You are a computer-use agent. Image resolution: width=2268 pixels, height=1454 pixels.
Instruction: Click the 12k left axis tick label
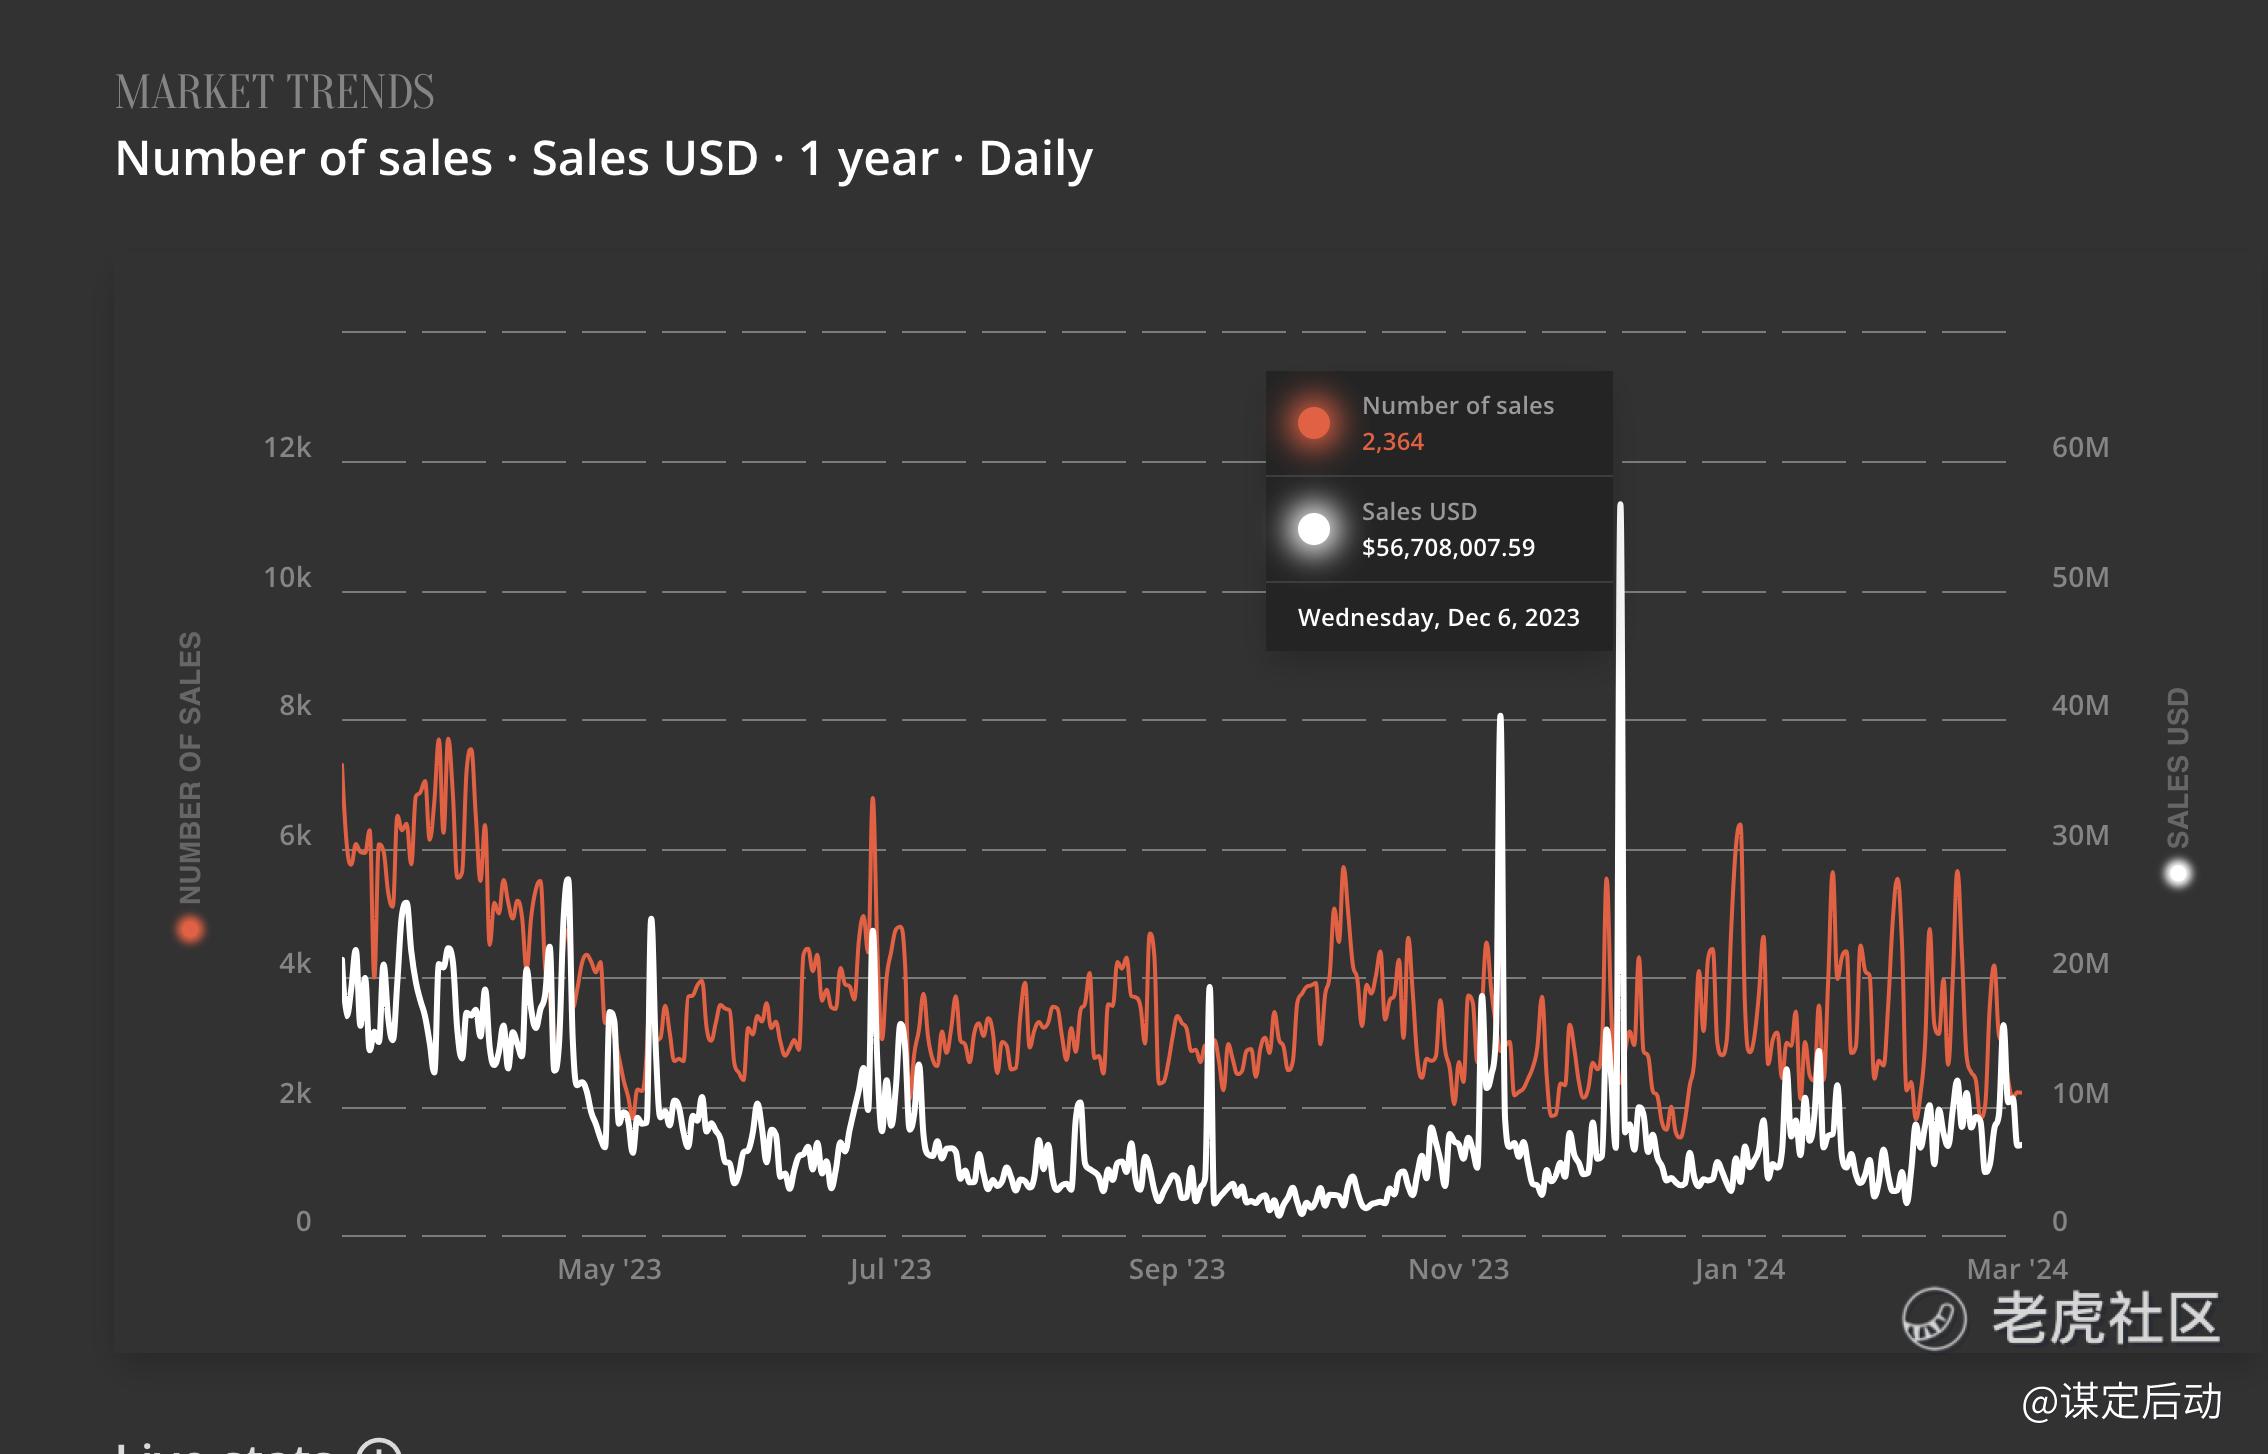tap(287, 447)
